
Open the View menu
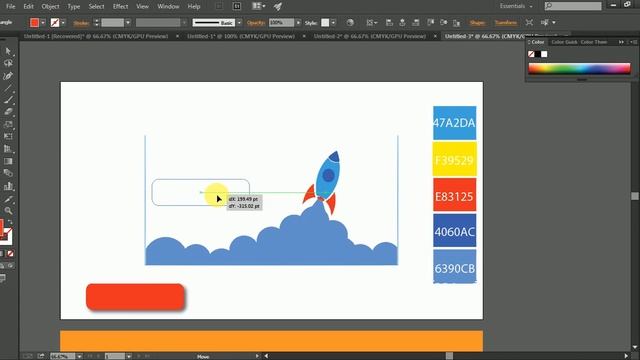pyautogui.click(x=142, y=7)
